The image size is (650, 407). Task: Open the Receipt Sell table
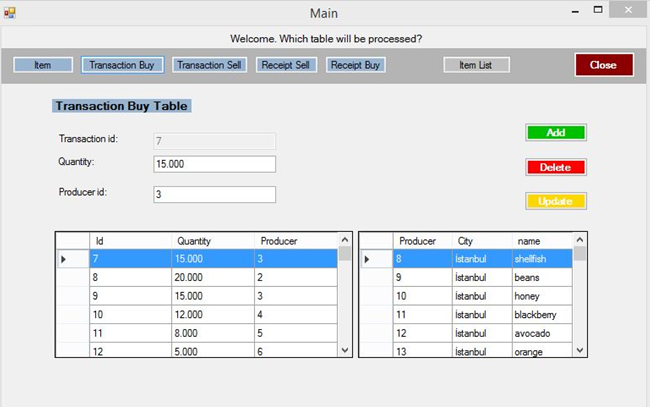[286, 65]
